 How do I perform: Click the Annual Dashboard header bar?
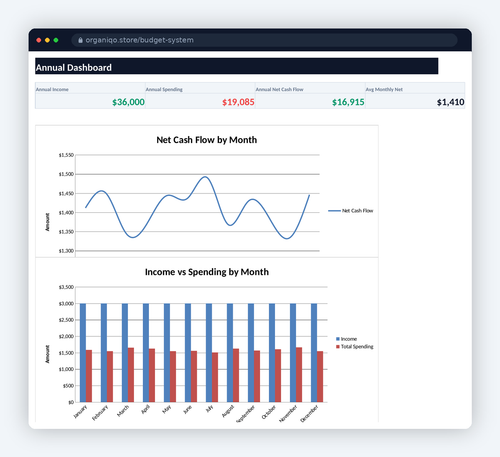click(237, 66)
